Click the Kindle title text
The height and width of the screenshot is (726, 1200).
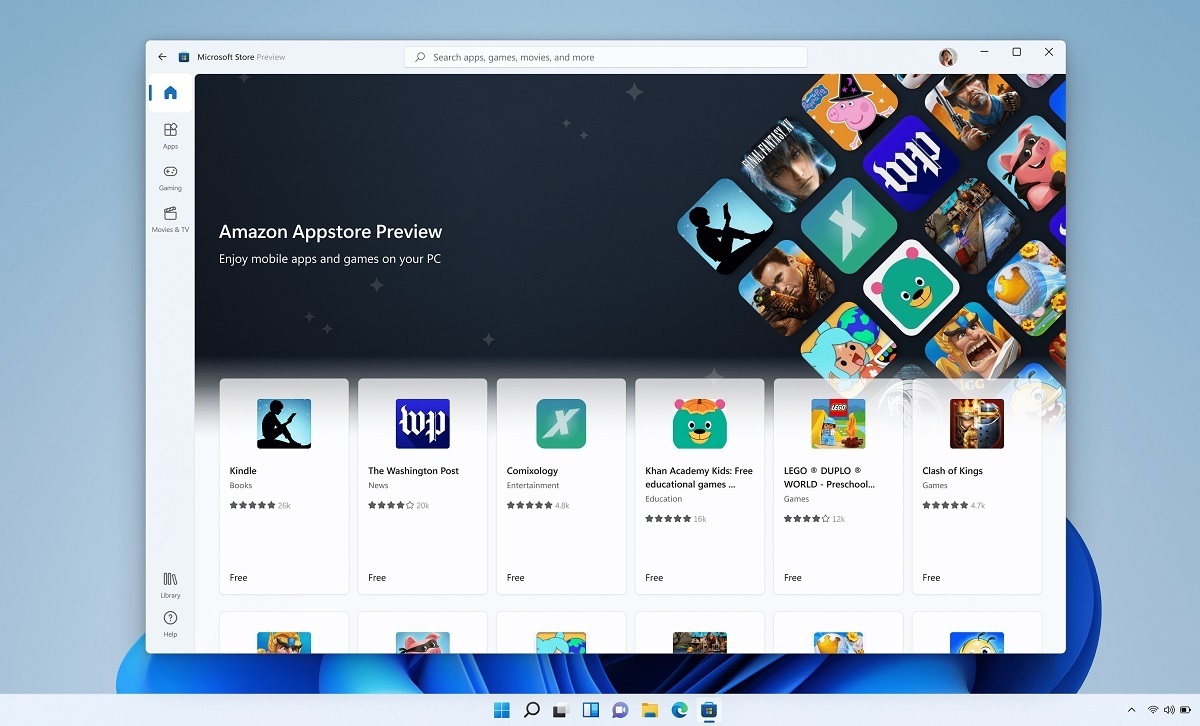pos(243,471)
